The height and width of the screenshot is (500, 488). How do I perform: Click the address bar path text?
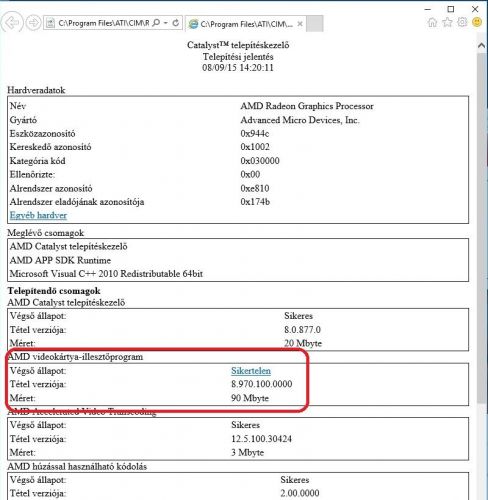click(104, 23)
